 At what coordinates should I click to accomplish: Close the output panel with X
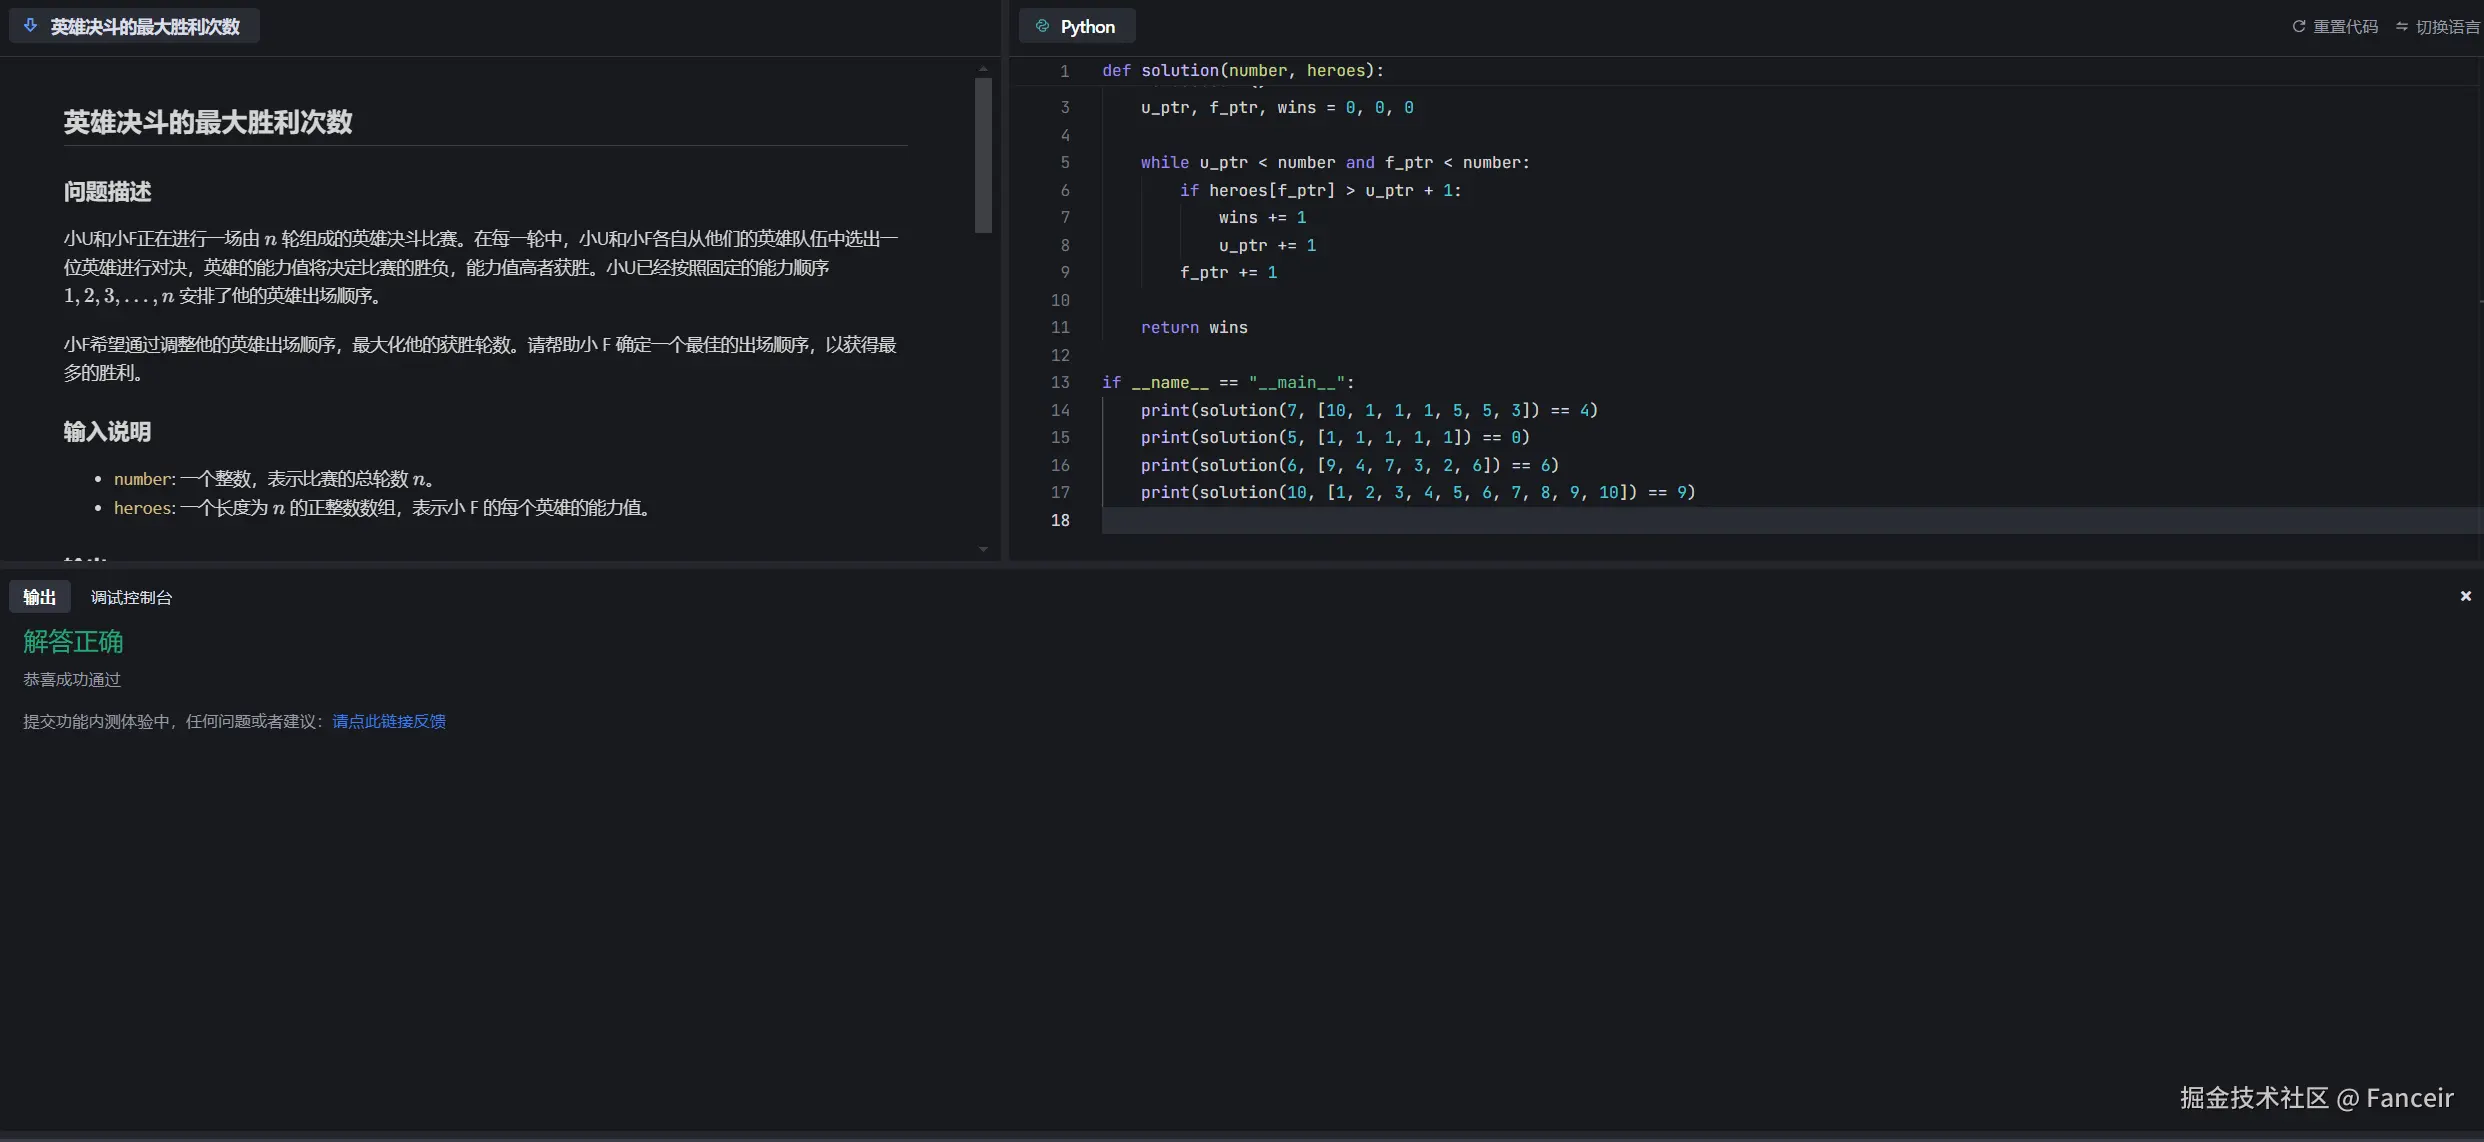[x=2465, y=596]
